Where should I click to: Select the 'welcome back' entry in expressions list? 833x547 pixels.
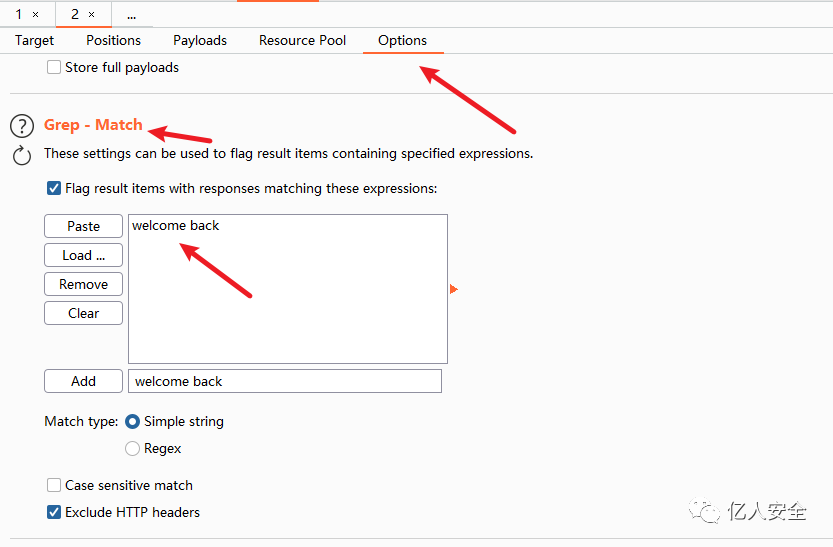pyautogui.click(x=176, y=226)
